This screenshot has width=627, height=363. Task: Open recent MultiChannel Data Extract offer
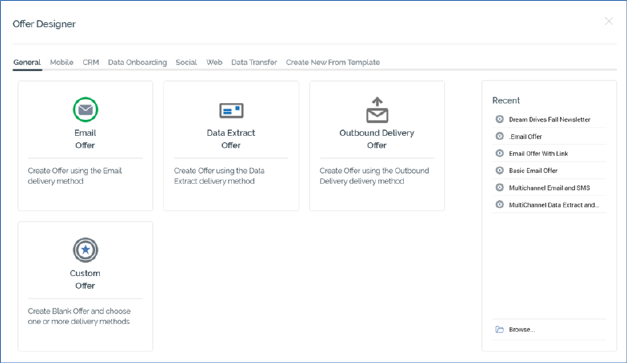554,205
